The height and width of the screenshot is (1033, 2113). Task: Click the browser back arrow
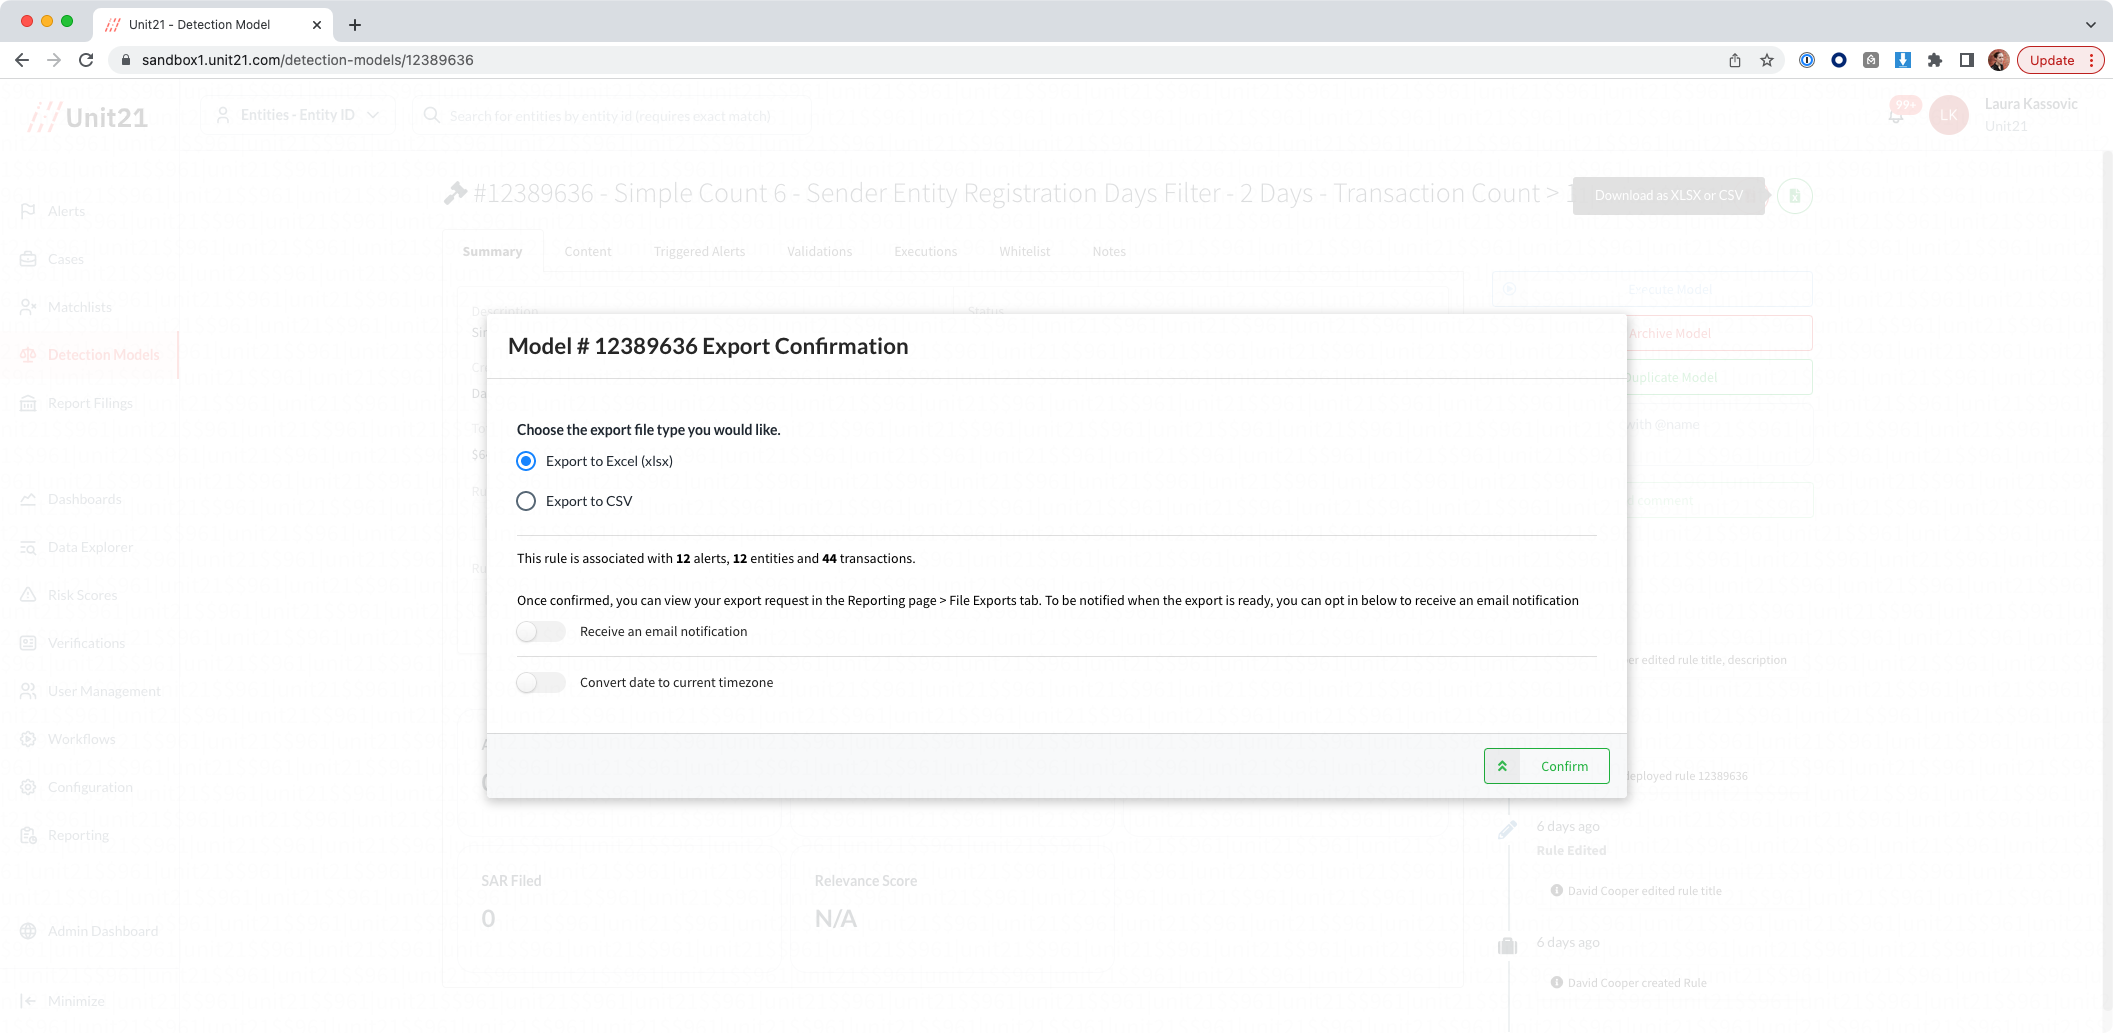22,60
